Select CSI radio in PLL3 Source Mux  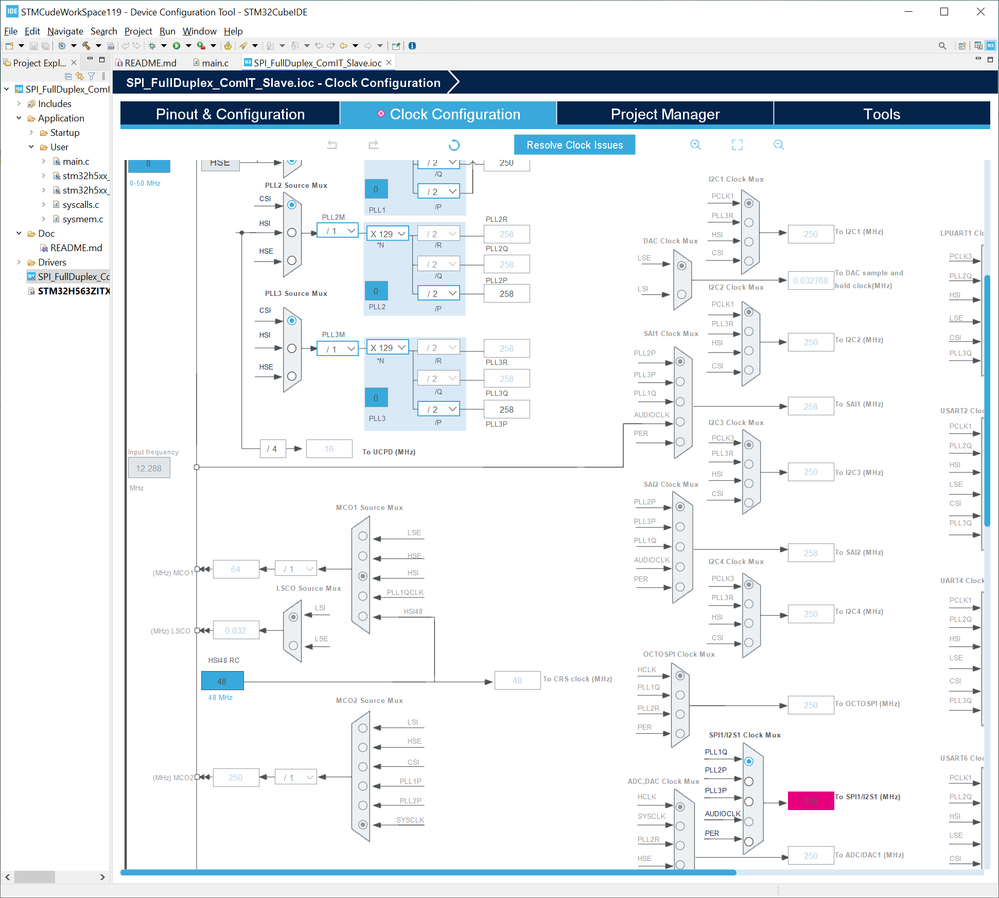292,321
